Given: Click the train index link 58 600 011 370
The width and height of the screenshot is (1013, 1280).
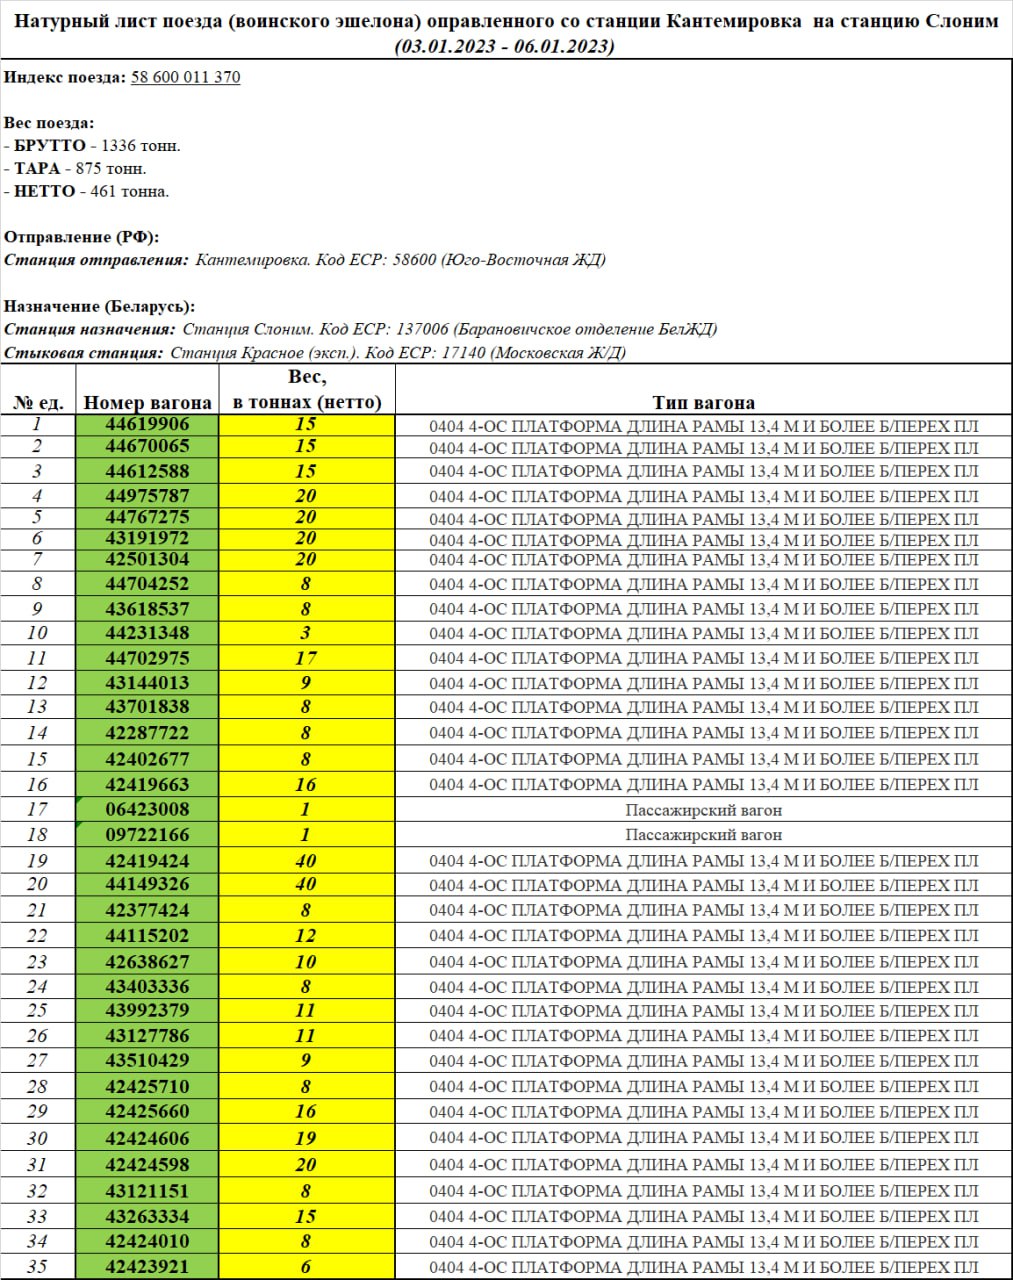Looking at the screenshot, I should click(x=185, y=77).
